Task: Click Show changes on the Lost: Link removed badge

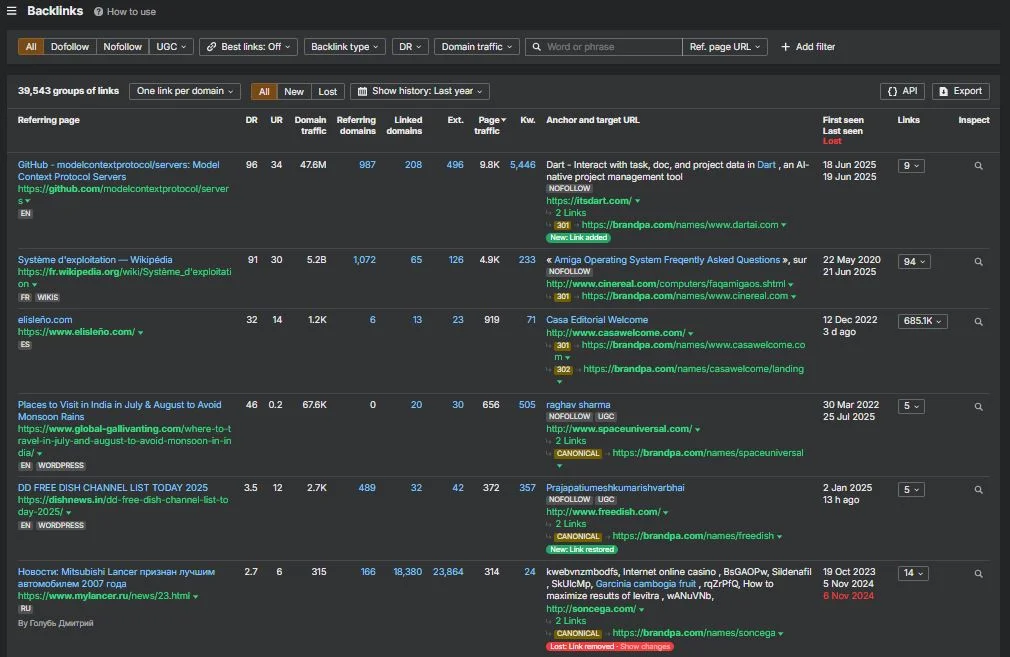Action: [x=645, y=646]
